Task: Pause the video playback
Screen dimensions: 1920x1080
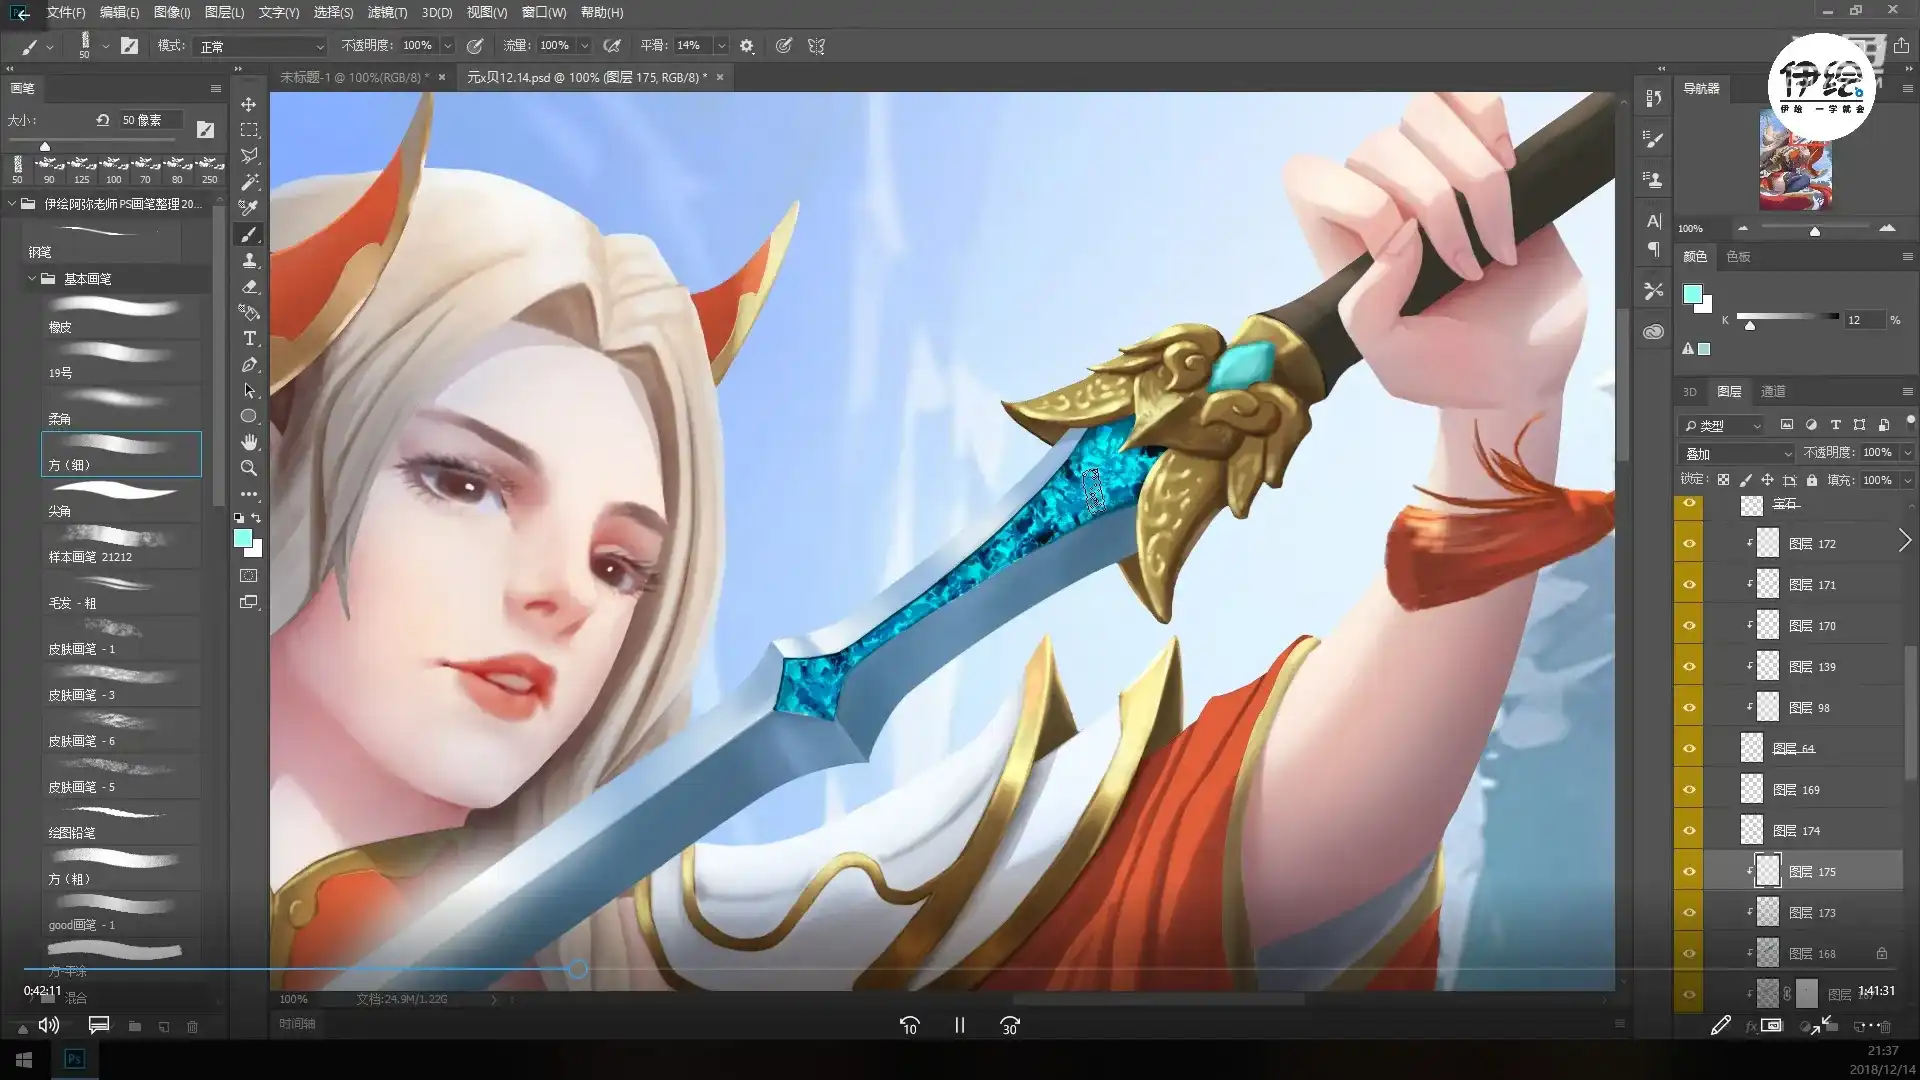Action: point(959,1025)
